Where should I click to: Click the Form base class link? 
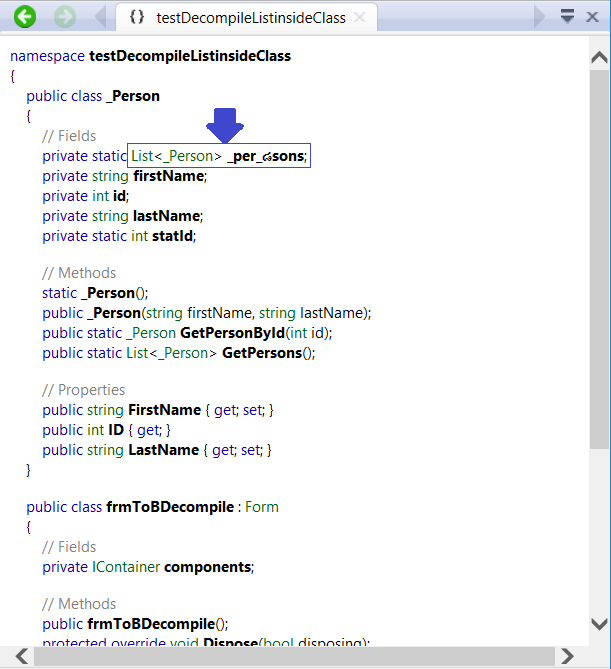[262, 507]
